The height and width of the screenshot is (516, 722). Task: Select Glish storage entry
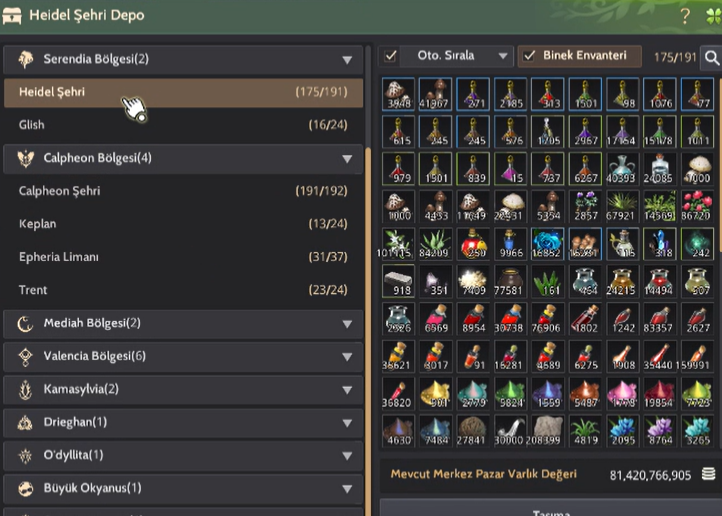[183, 125]
